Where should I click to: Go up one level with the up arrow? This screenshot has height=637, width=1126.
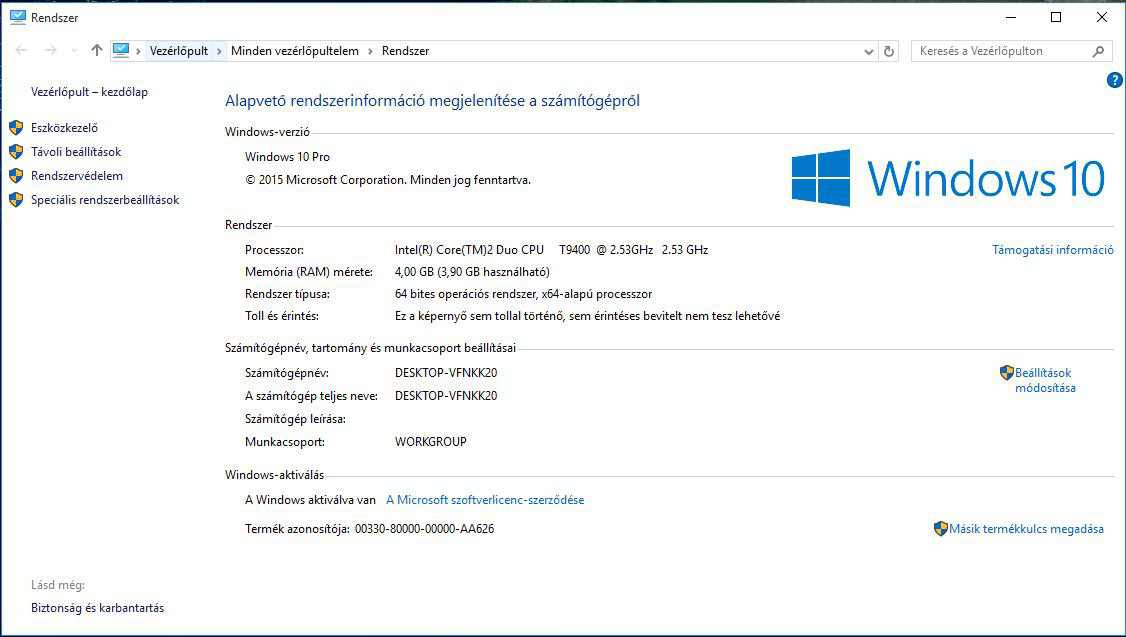click(x=97, y=50)
